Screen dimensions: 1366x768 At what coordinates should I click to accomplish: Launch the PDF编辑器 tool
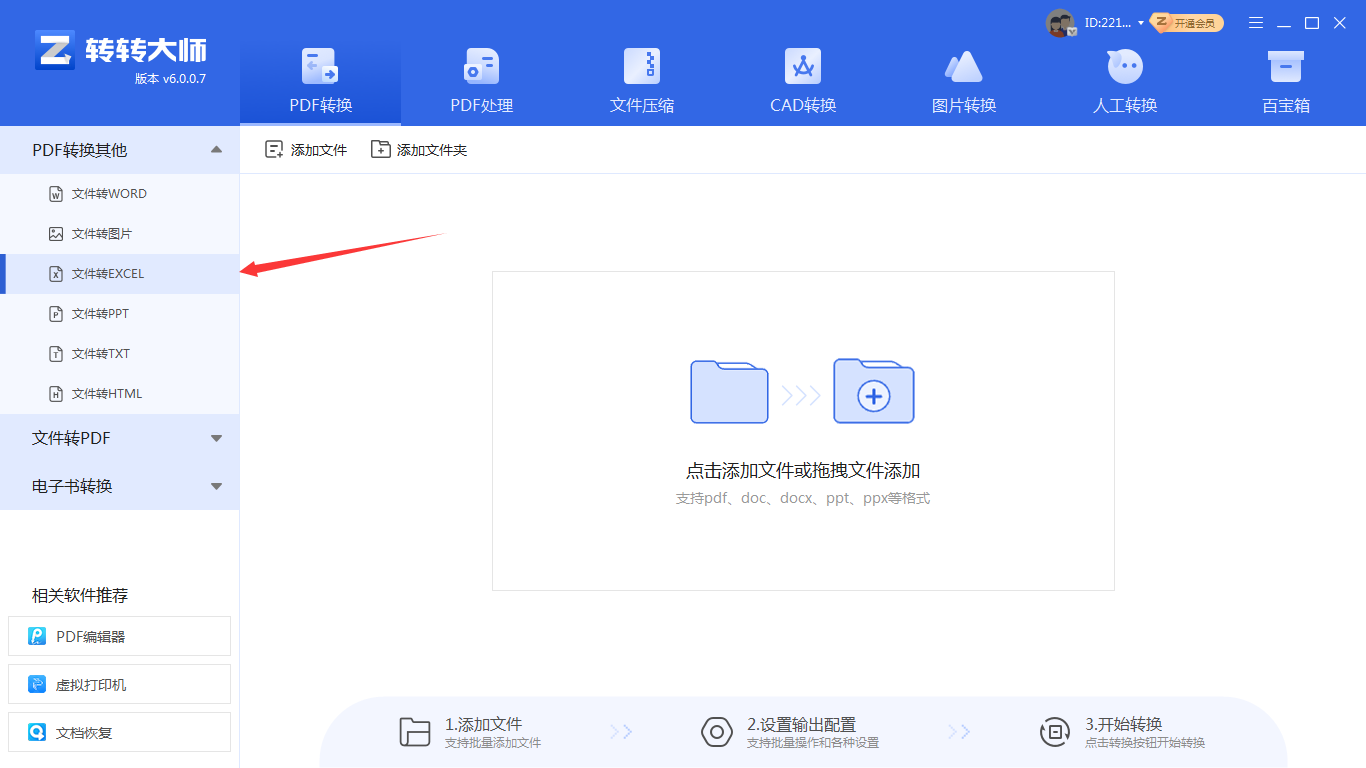[119, 636]
